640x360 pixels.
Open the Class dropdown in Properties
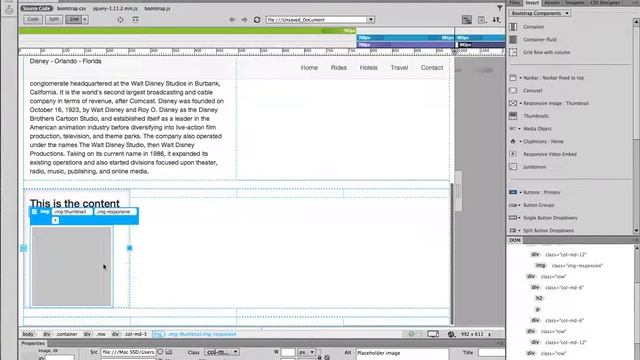[x=222, y=352]
